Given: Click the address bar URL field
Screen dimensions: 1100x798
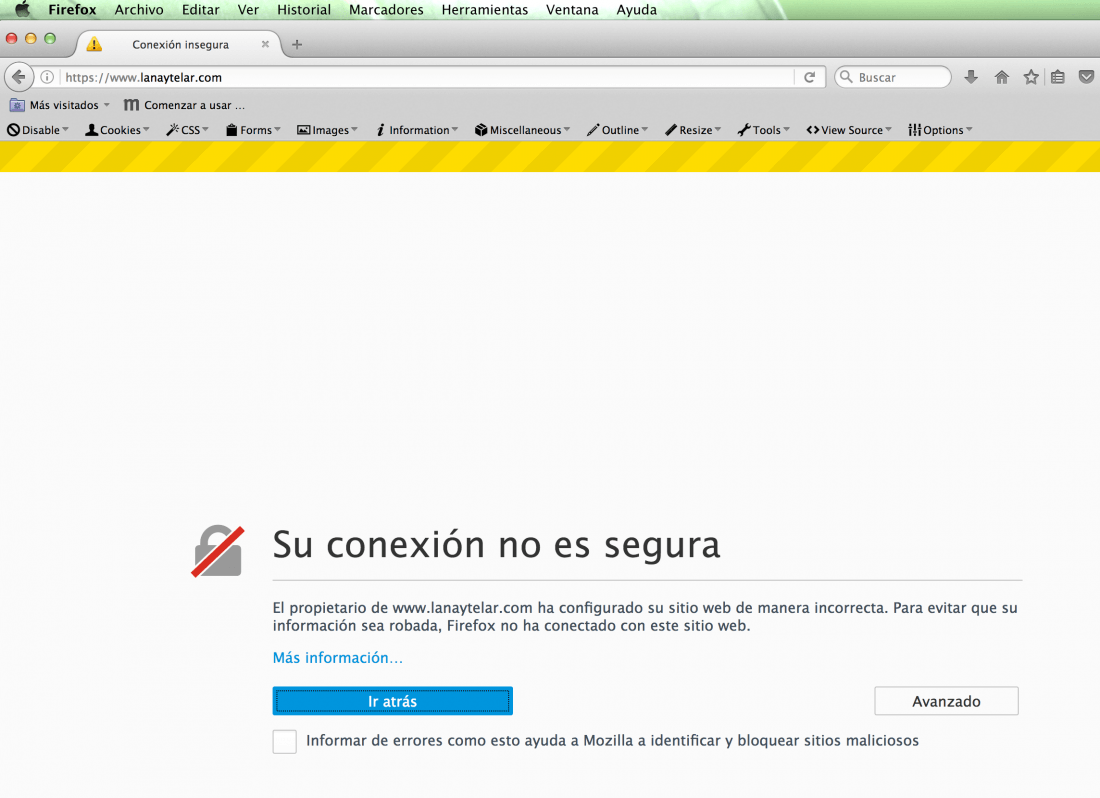Looking at the screenshot, I should (x=427, y=77).
